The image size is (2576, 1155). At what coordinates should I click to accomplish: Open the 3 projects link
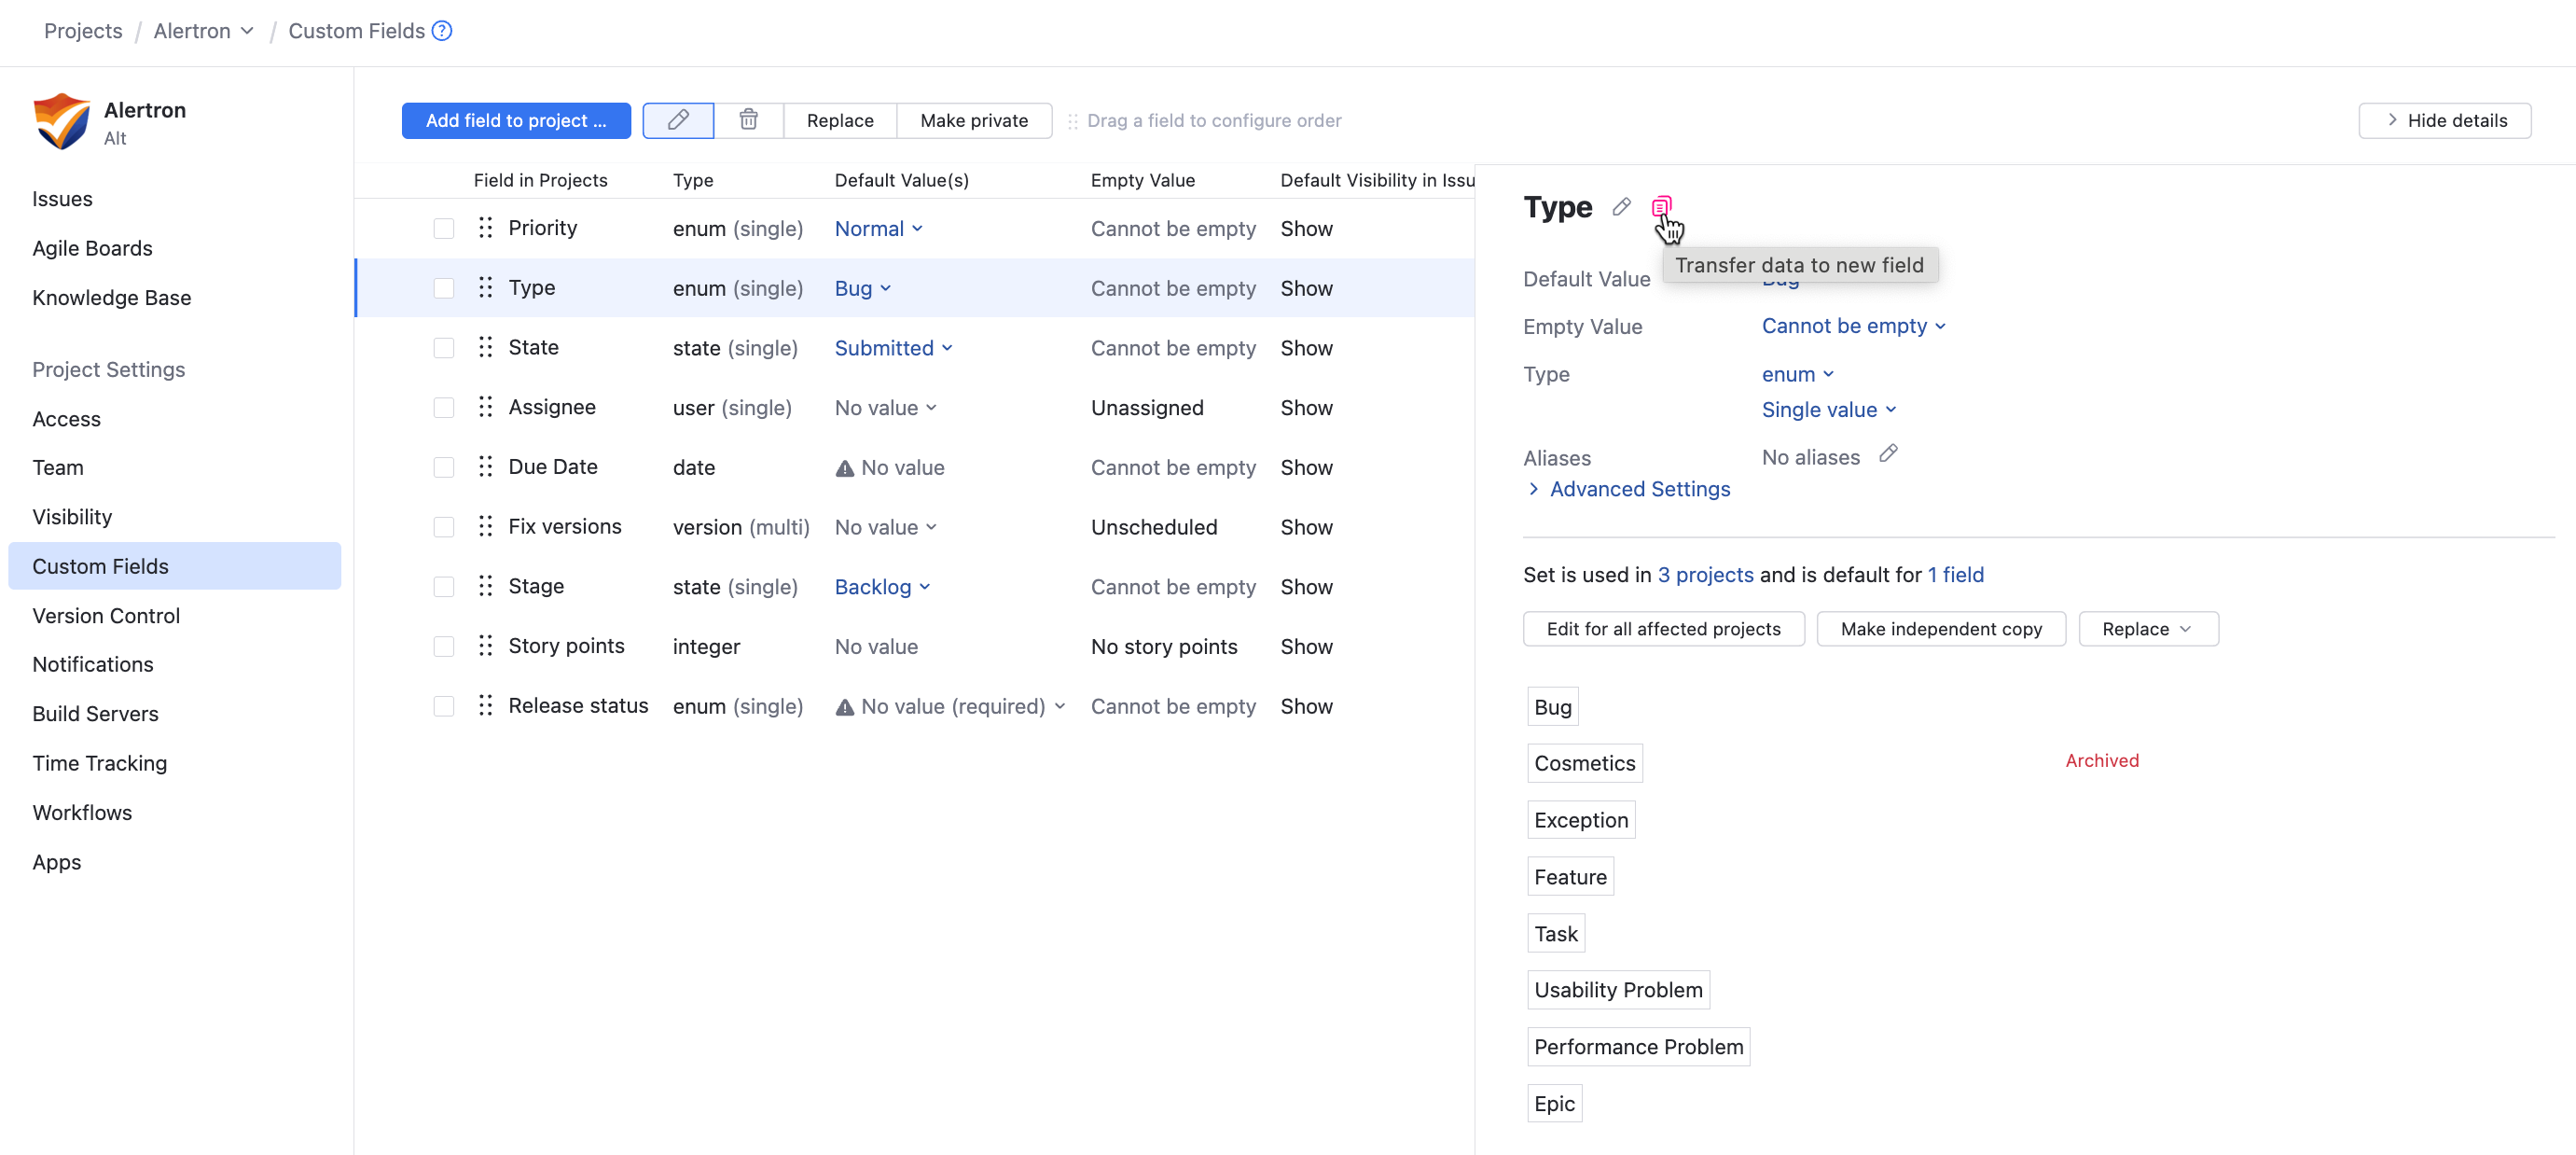(1705, 575)
